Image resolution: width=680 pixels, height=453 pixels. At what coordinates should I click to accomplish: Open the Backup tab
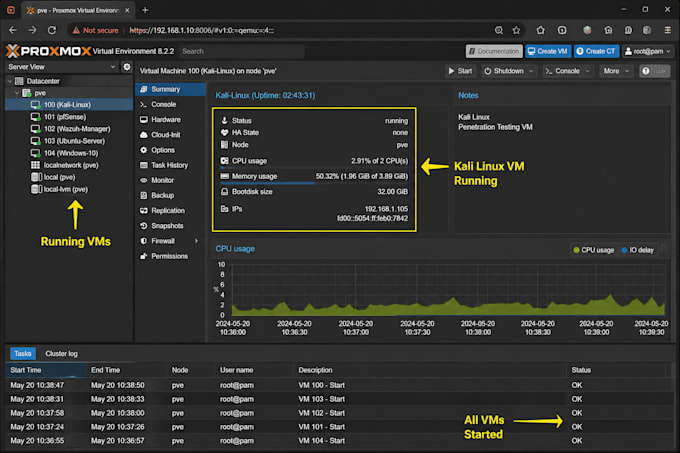pos(170,195)
